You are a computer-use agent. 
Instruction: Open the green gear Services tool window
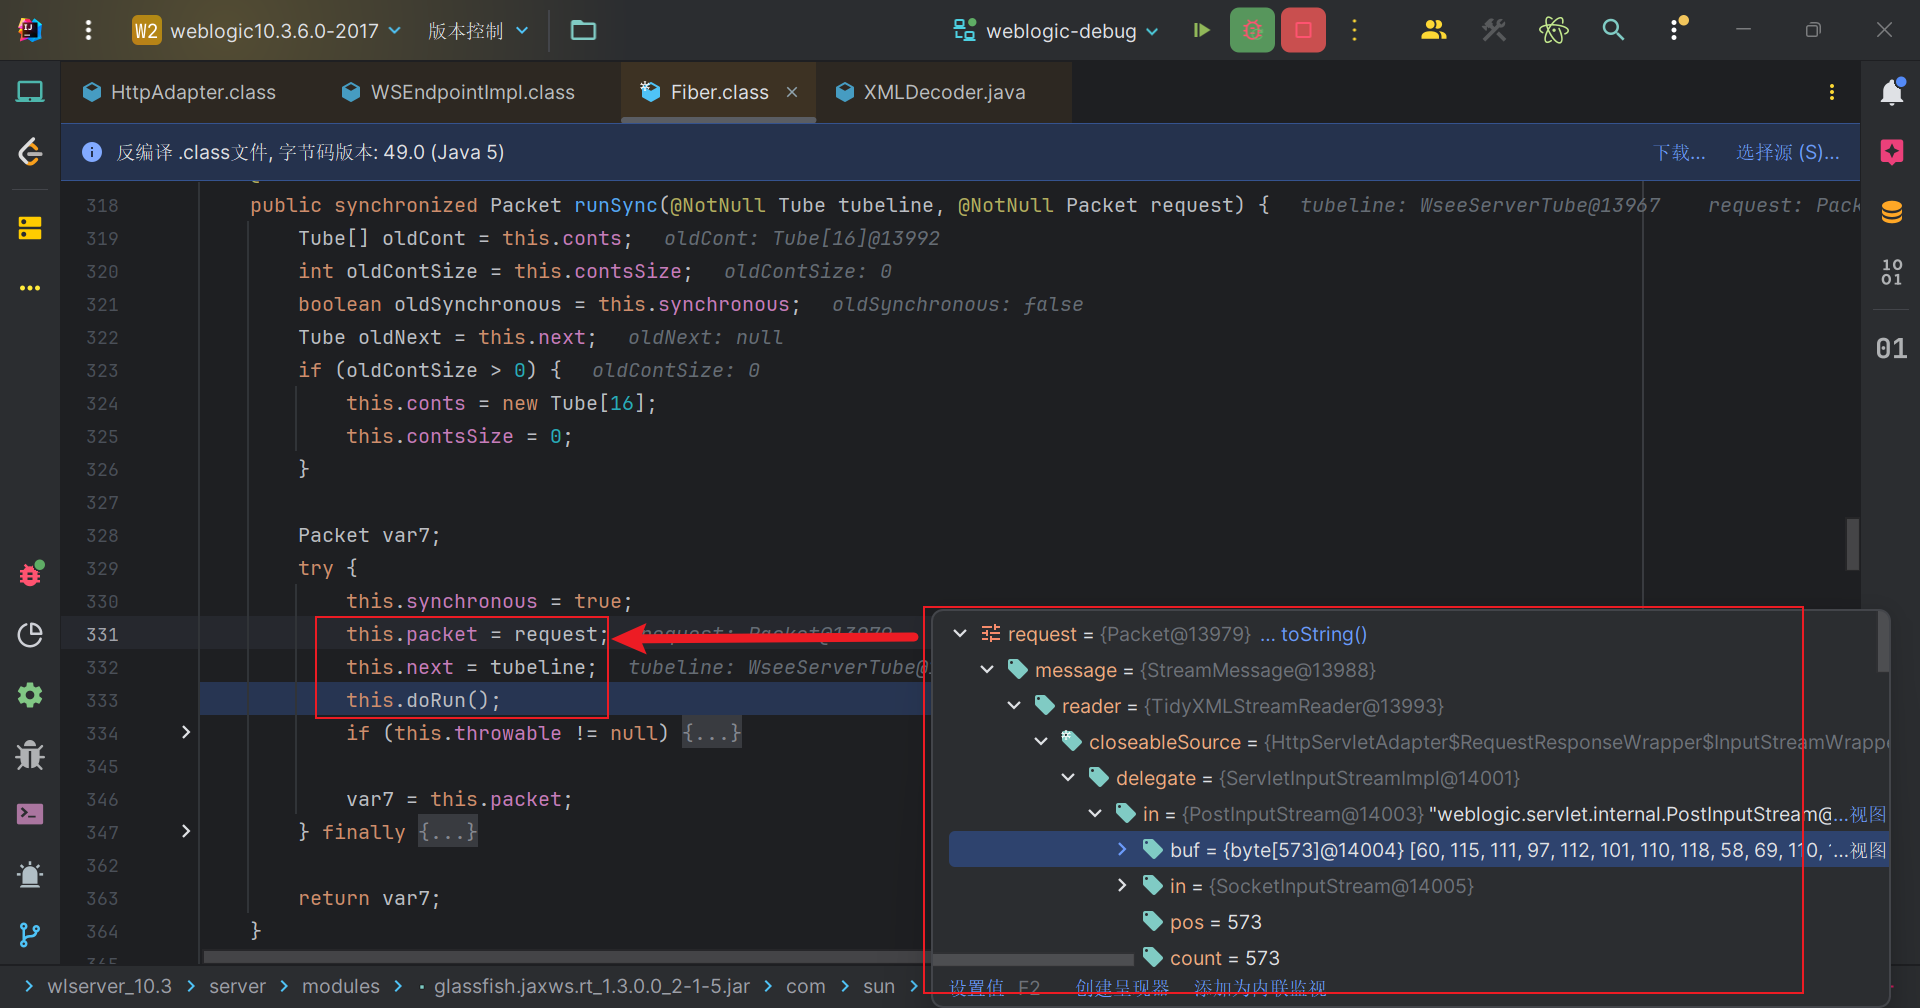coord(30,695)
